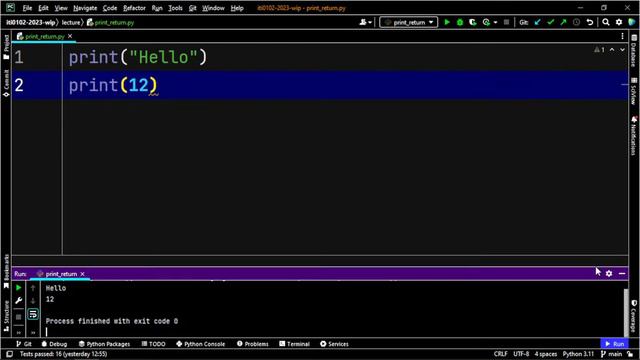Open main branch widget in status bar
The width and height of the screenshot is (640, 360).
[x=611, y=354]
